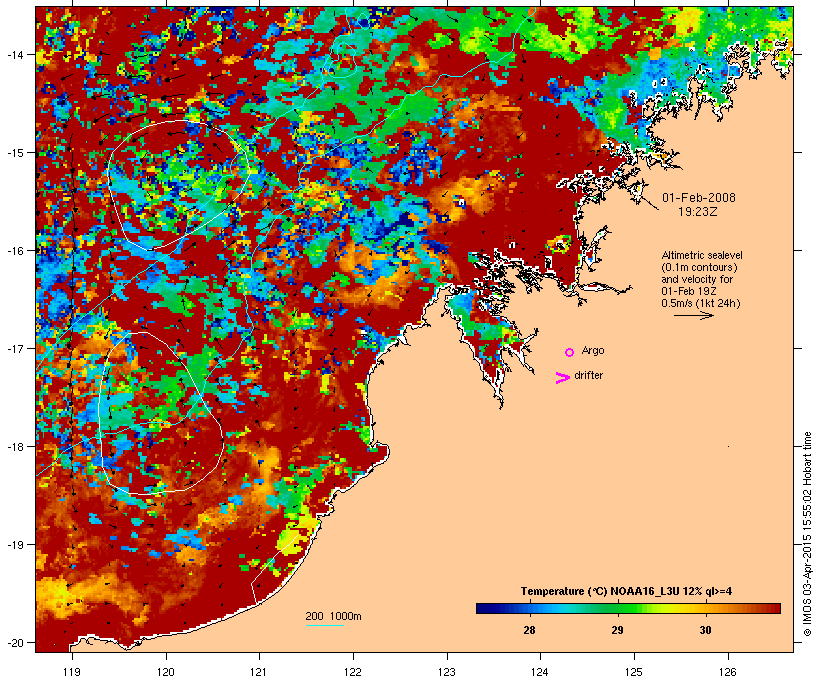
Task: Click the longitude axis label 125
Action: click(x=634, y=672)
